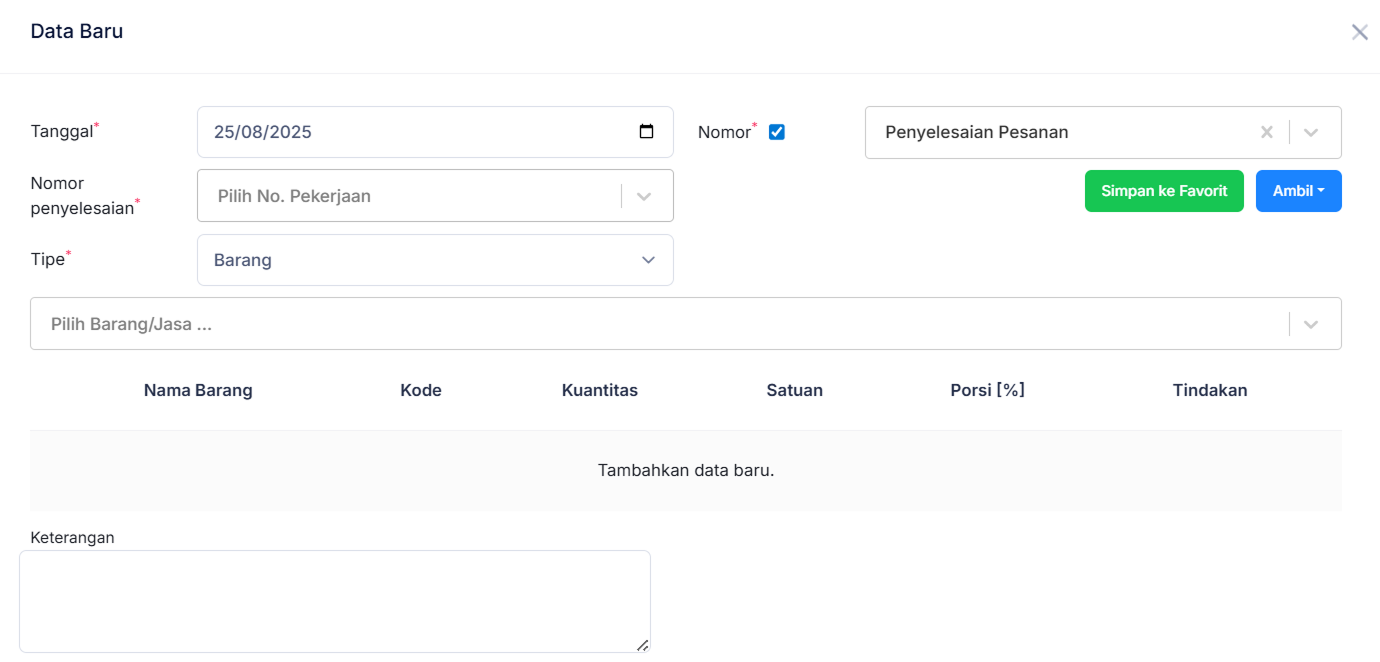Clear the Penyelesaian Pesanan selection
Screen dimensions: 1380x662
pos(1266,132)
